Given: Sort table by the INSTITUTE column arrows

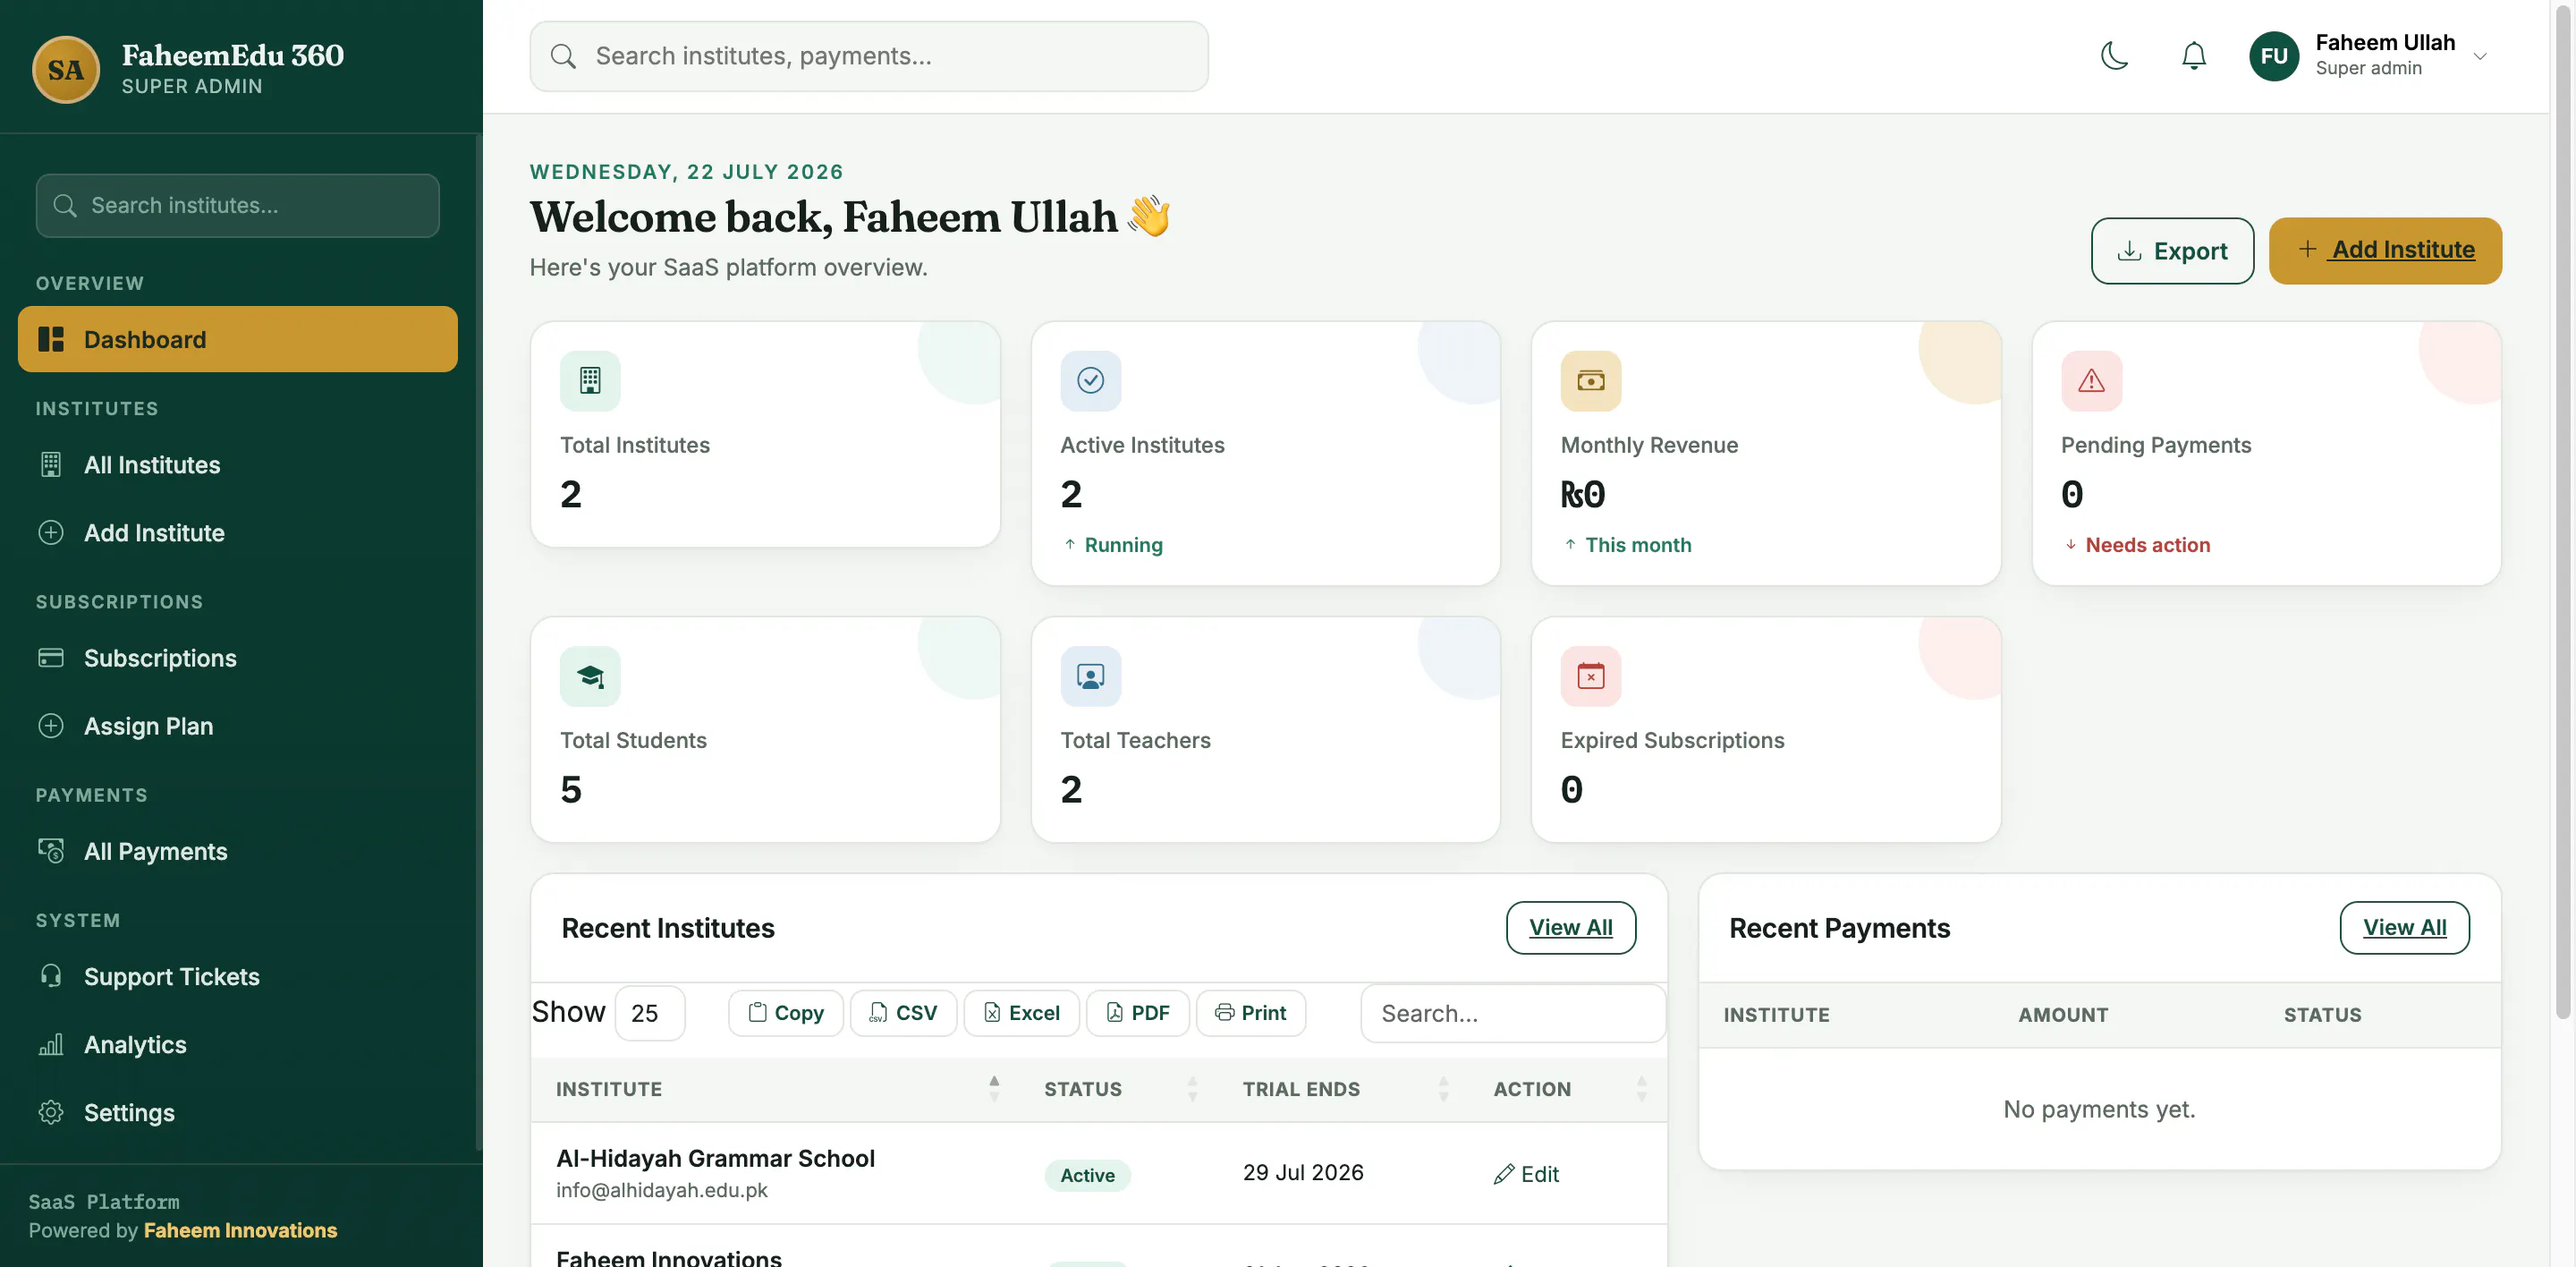Looking at the screenshot, I should (x=994, y=1089).
